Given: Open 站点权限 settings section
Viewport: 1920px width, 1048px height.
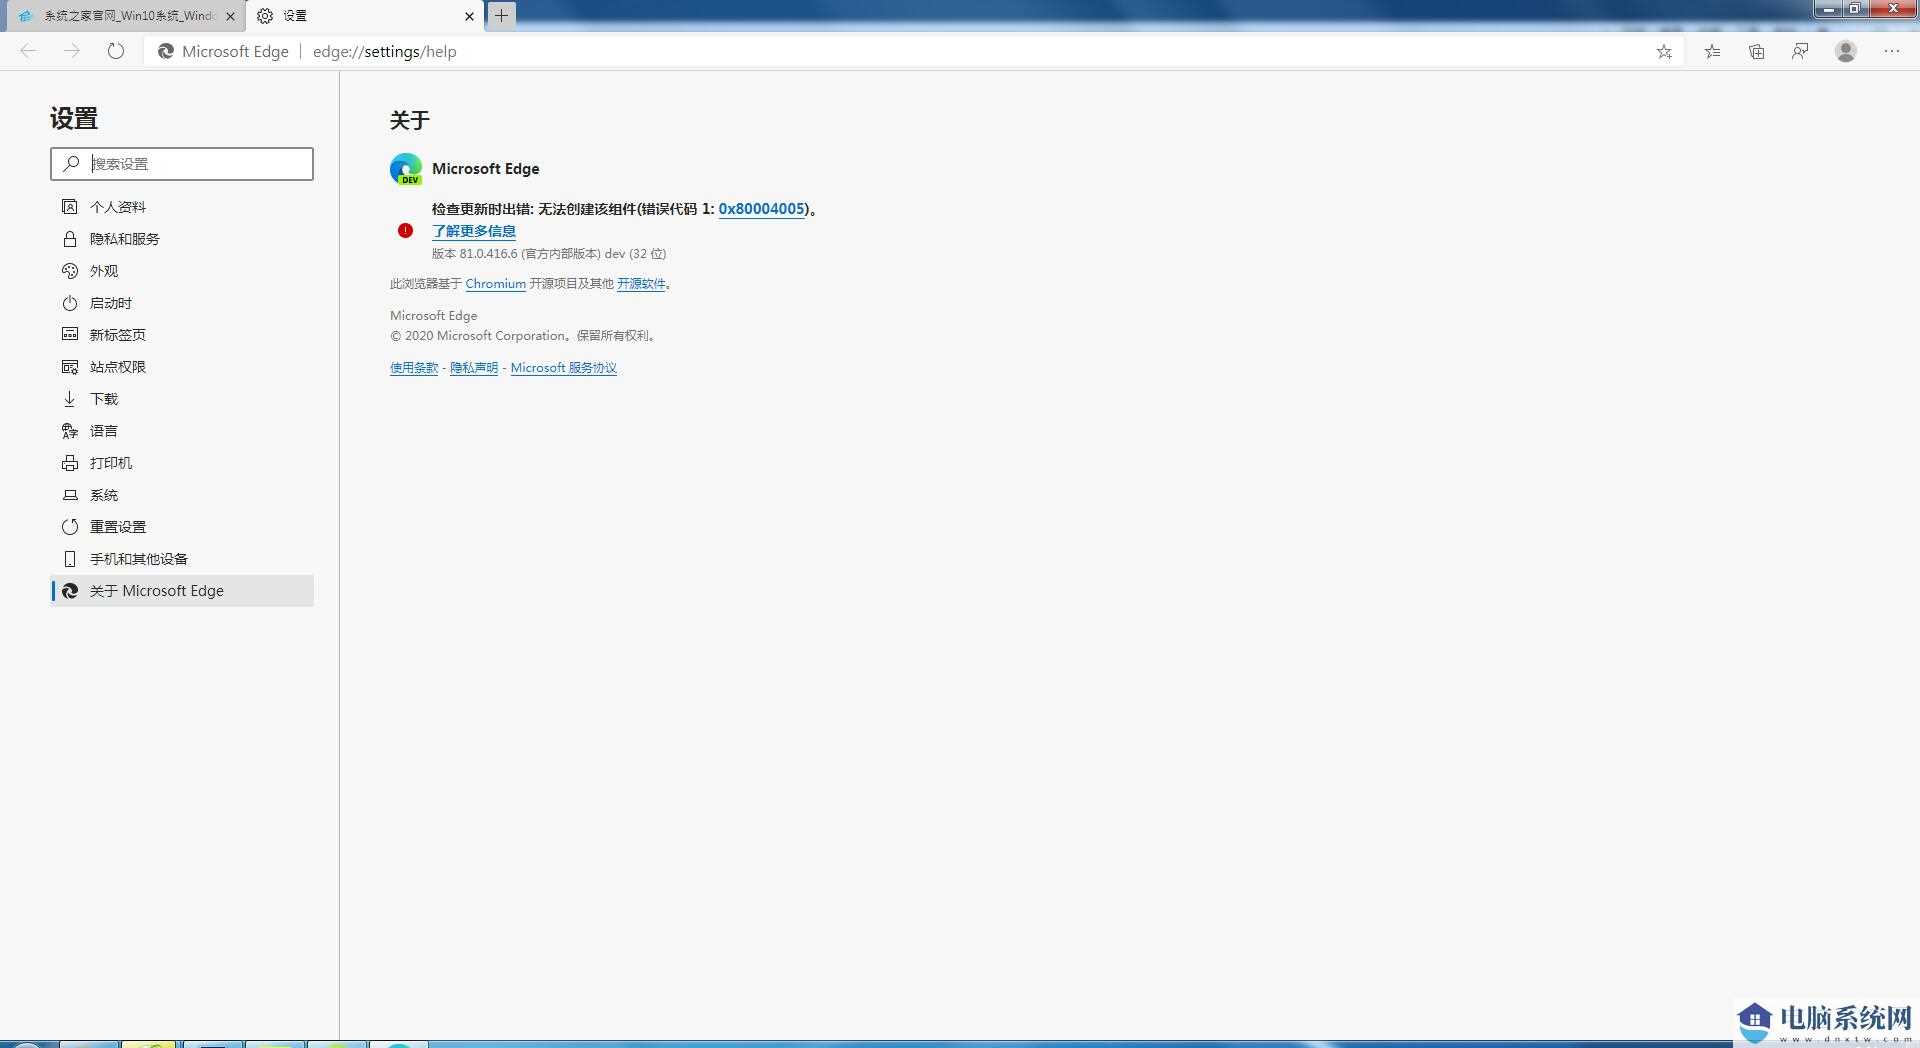Looking at the screenshot, I should 182,367.
